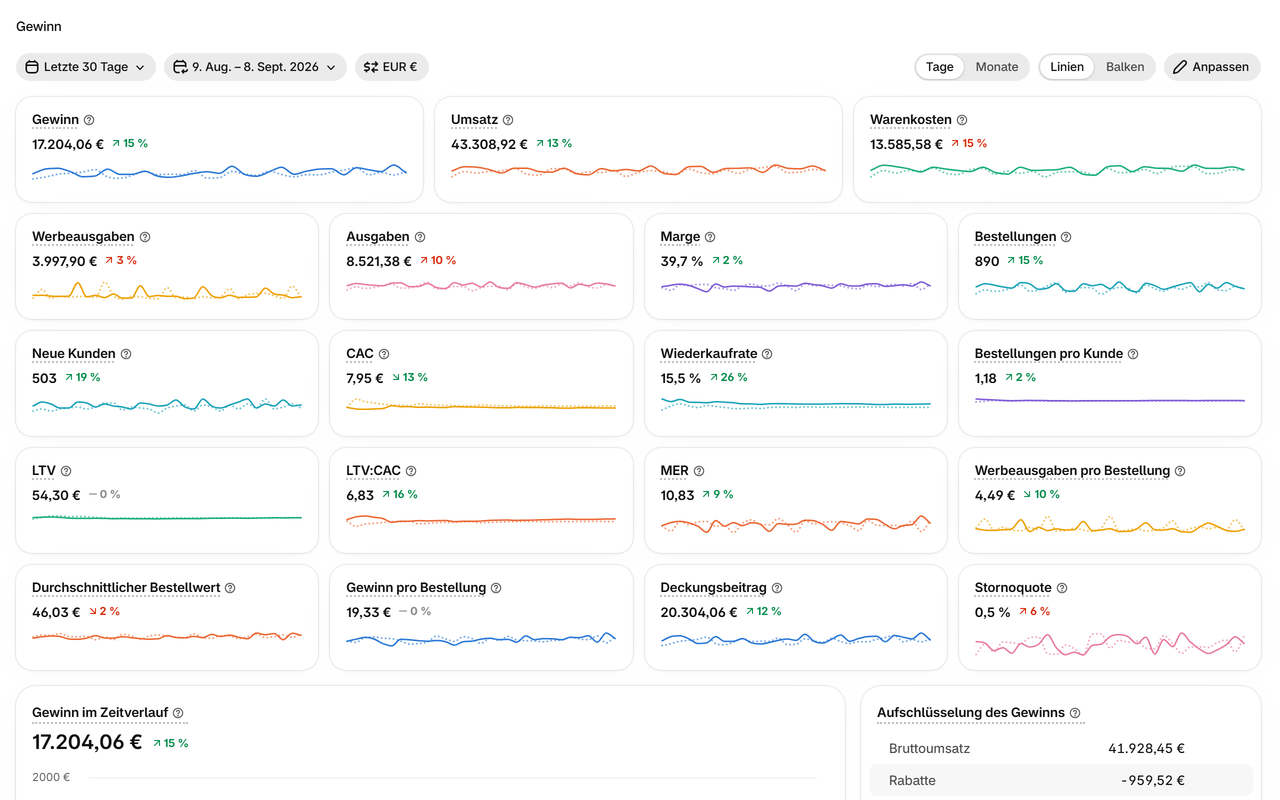The width and height of the screenshot is (1280, 800).
Task: Click the Rabatte row in the breakdown
Action: coord(1061,780)
